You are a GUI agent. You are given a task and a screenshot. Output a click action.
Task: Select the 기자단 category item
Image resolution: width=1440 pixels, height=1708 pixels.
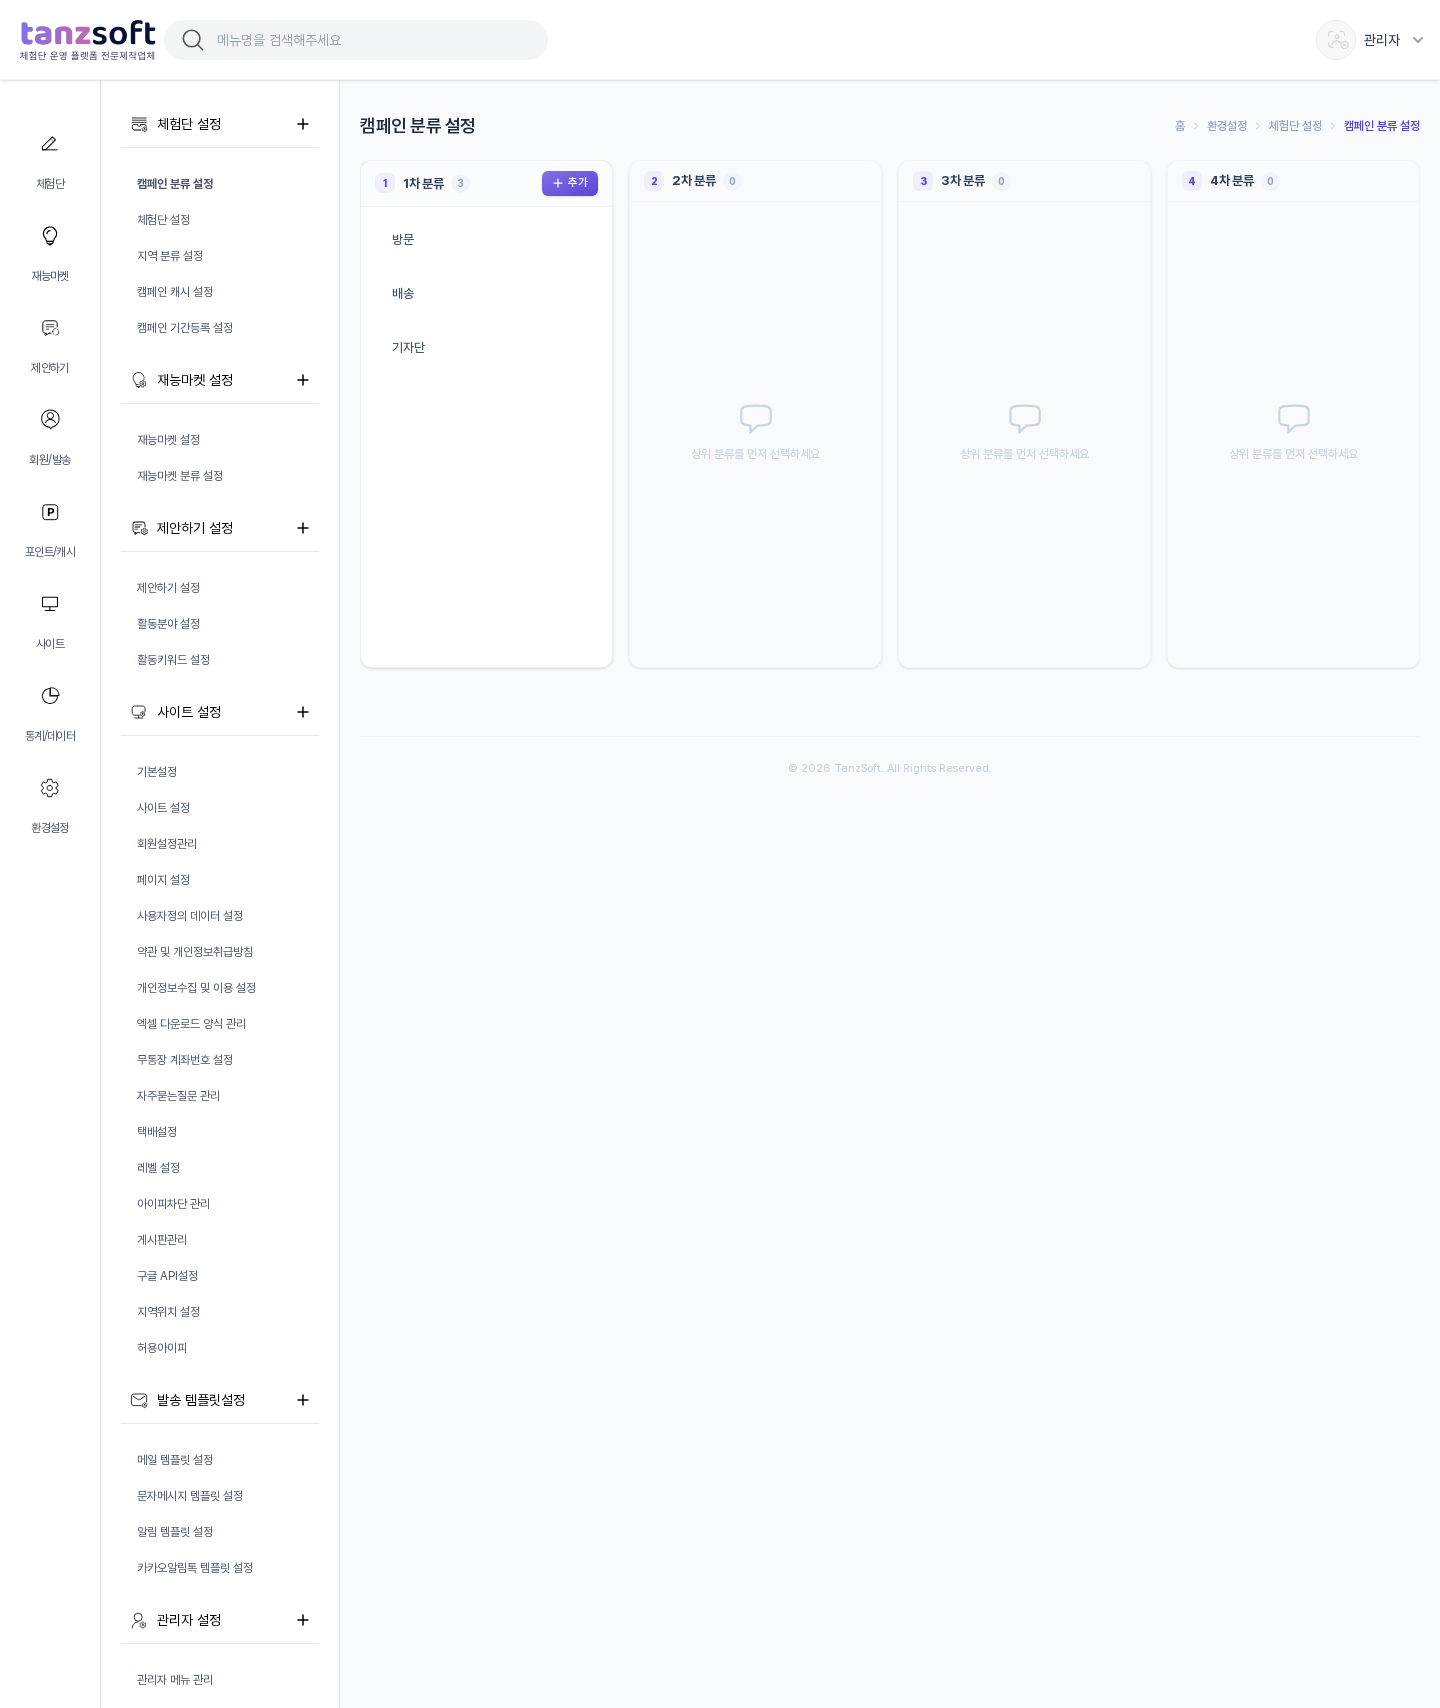pyautogui.click(x=486, y=348)
